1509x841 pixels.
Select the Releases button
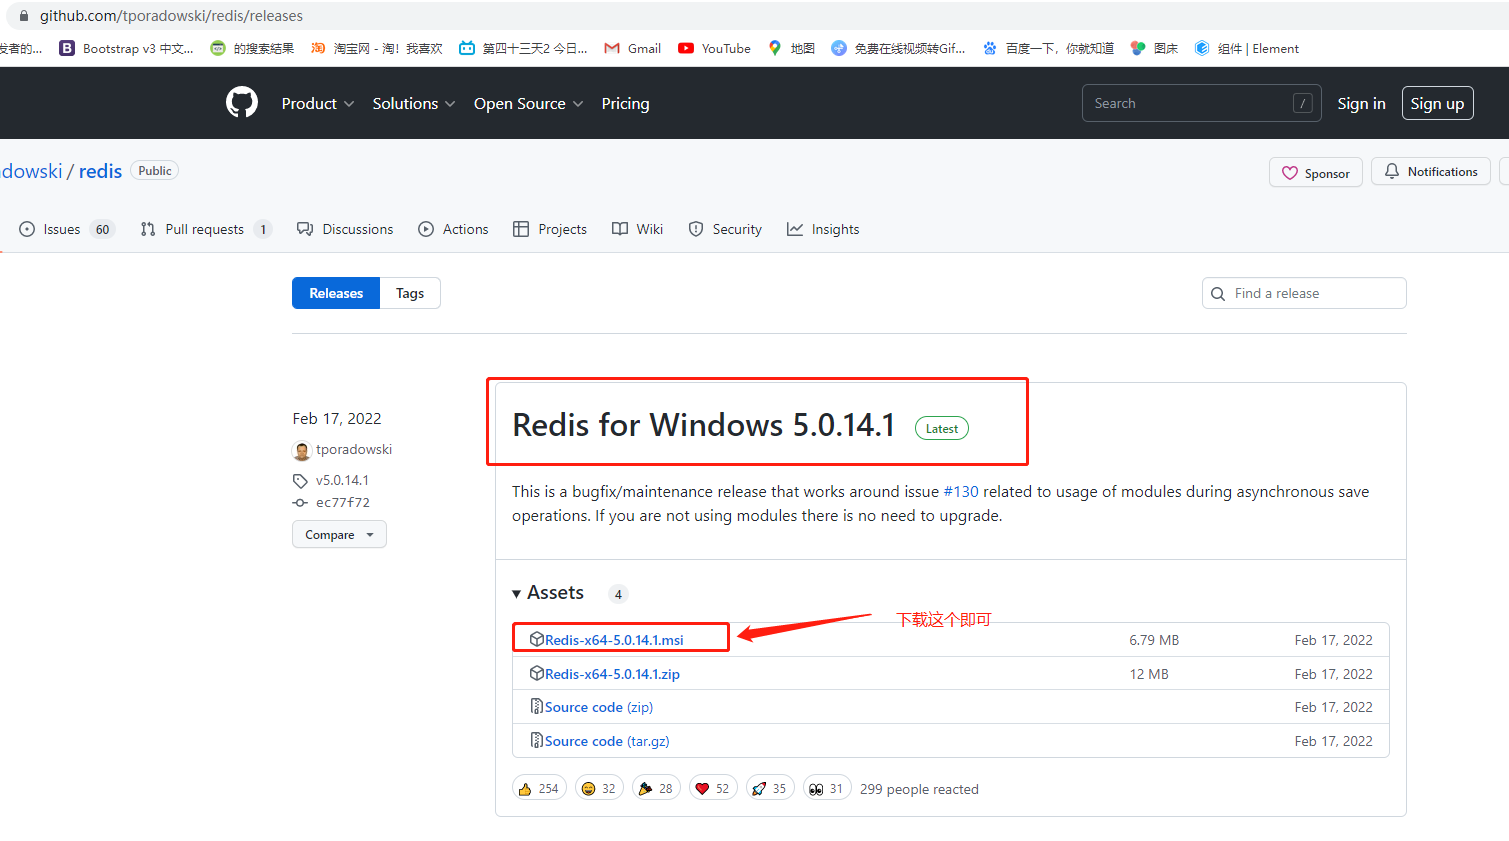click(x=336, y=293)
